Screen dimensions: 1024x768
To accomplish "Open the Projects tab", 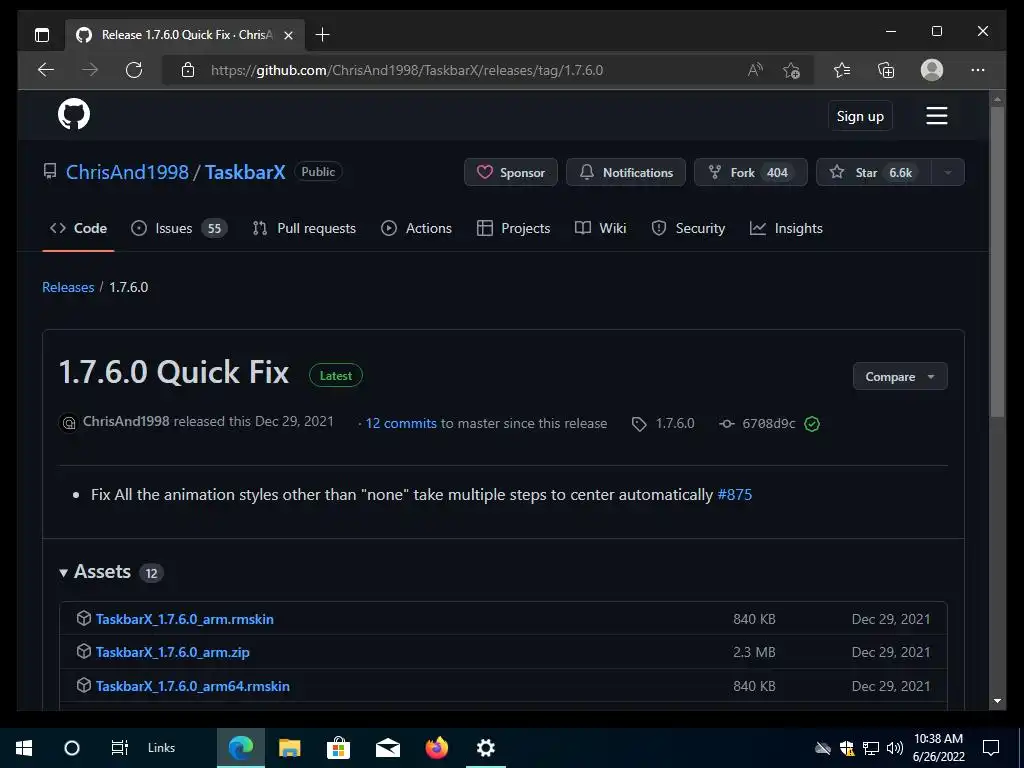I will [x=513, y=228].
